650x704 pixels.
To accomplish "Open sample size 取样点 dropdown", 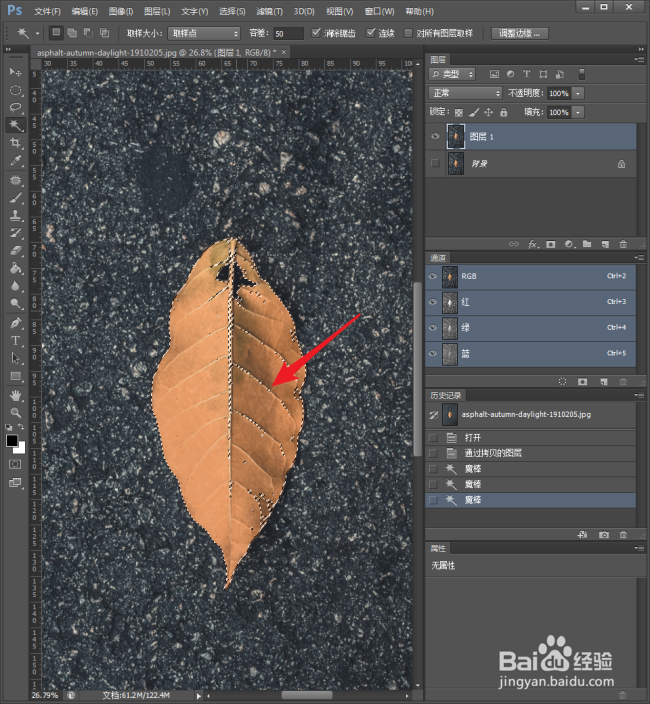I will coord(204,33).
